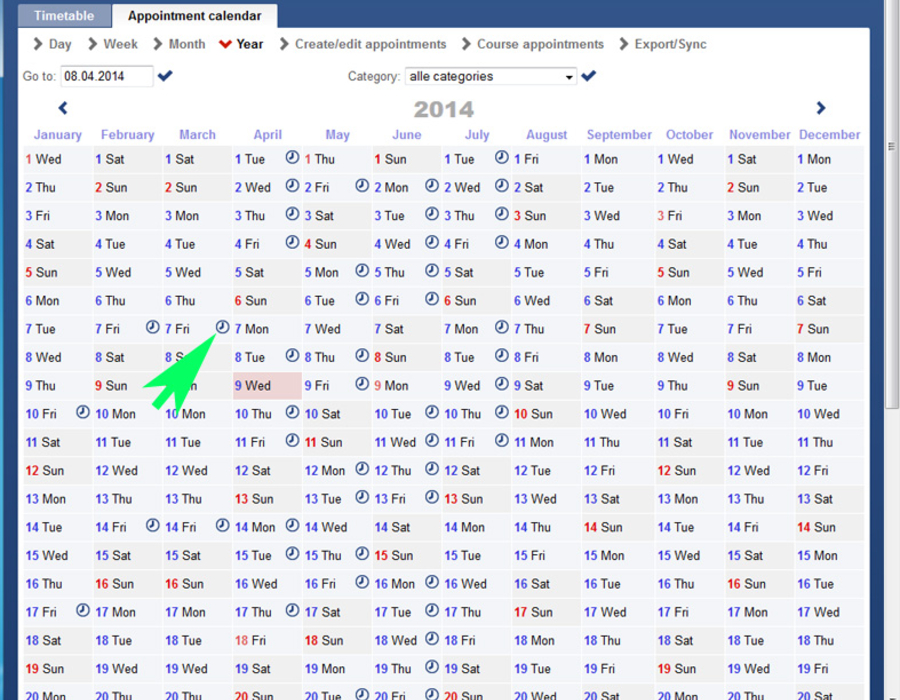Image resolution: width=900 pixels, height=700 pixels.
Task: Switch to the Timetable tab
Action: [64, 15]
